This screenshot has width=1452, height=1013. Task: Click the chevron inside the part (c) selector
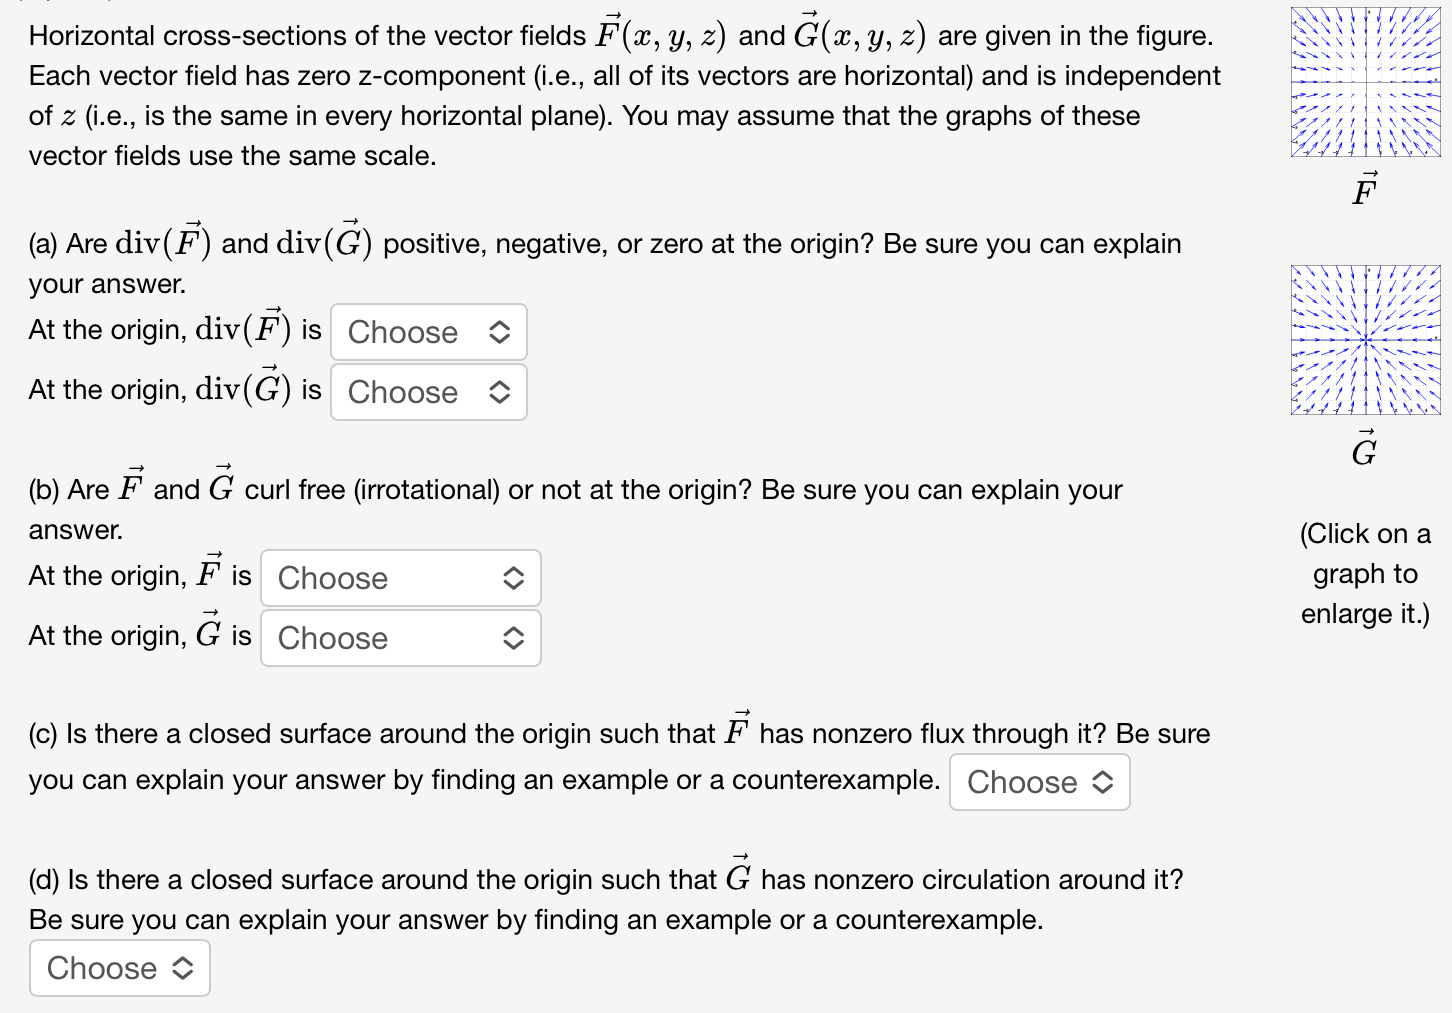(x=1102, y=782)
